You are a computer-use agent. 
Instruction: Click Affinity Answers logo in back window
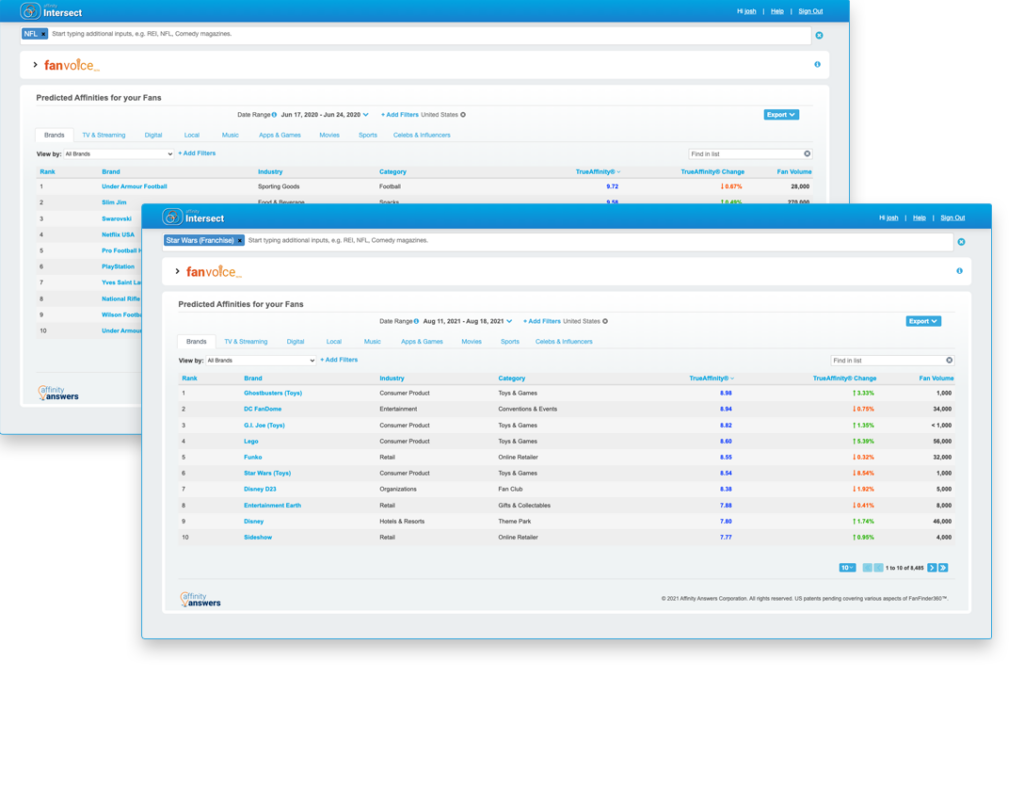pos(58,393)
